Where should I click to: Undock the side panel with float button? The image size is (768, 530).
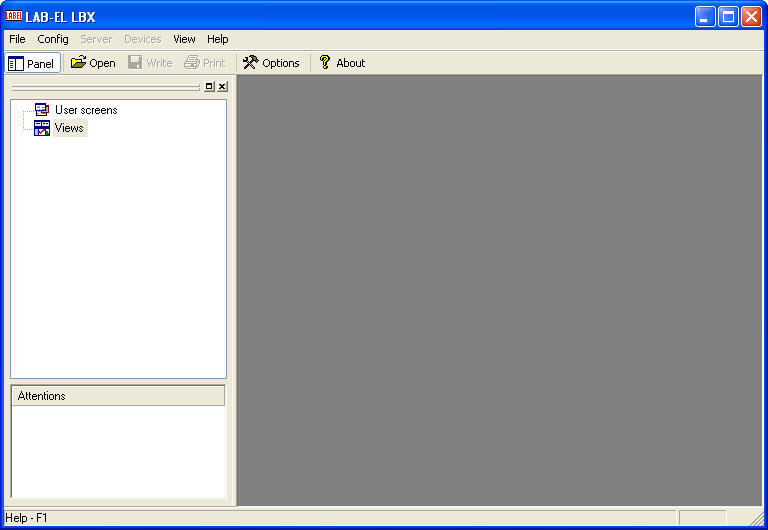tap(209, 87)
